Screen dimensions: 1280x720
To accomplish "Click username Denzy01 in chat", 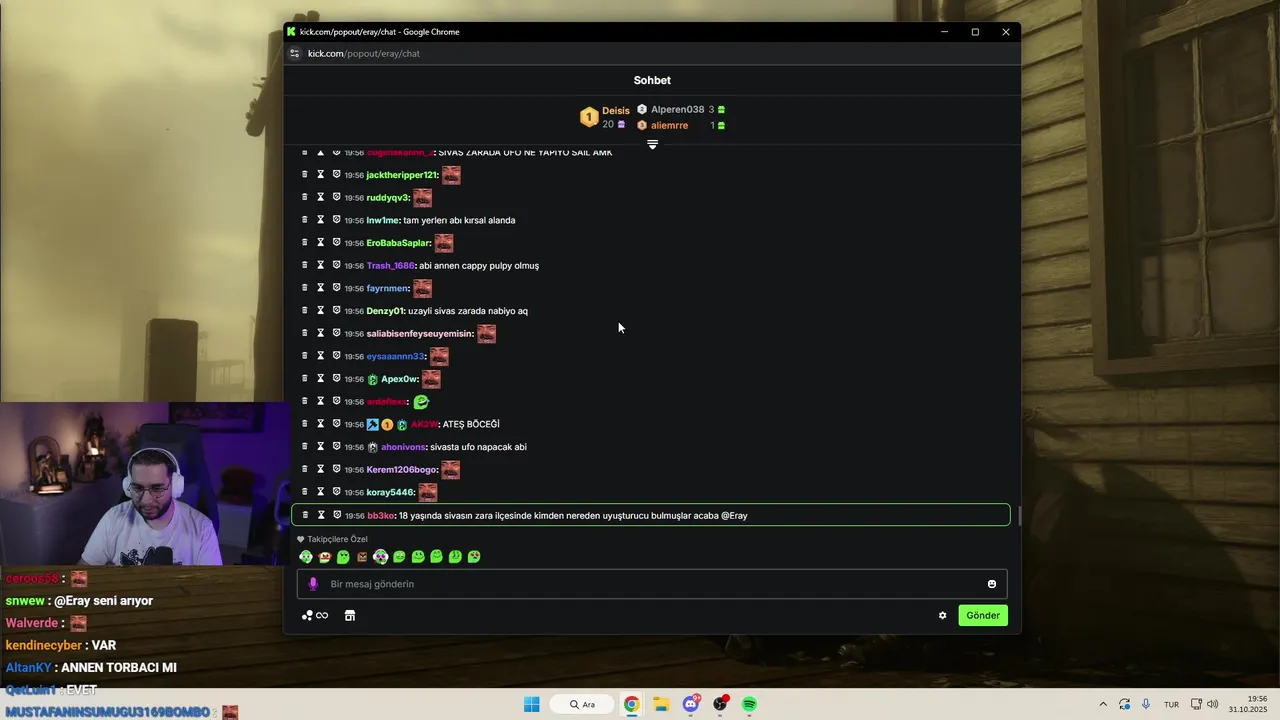I will 385,311.
